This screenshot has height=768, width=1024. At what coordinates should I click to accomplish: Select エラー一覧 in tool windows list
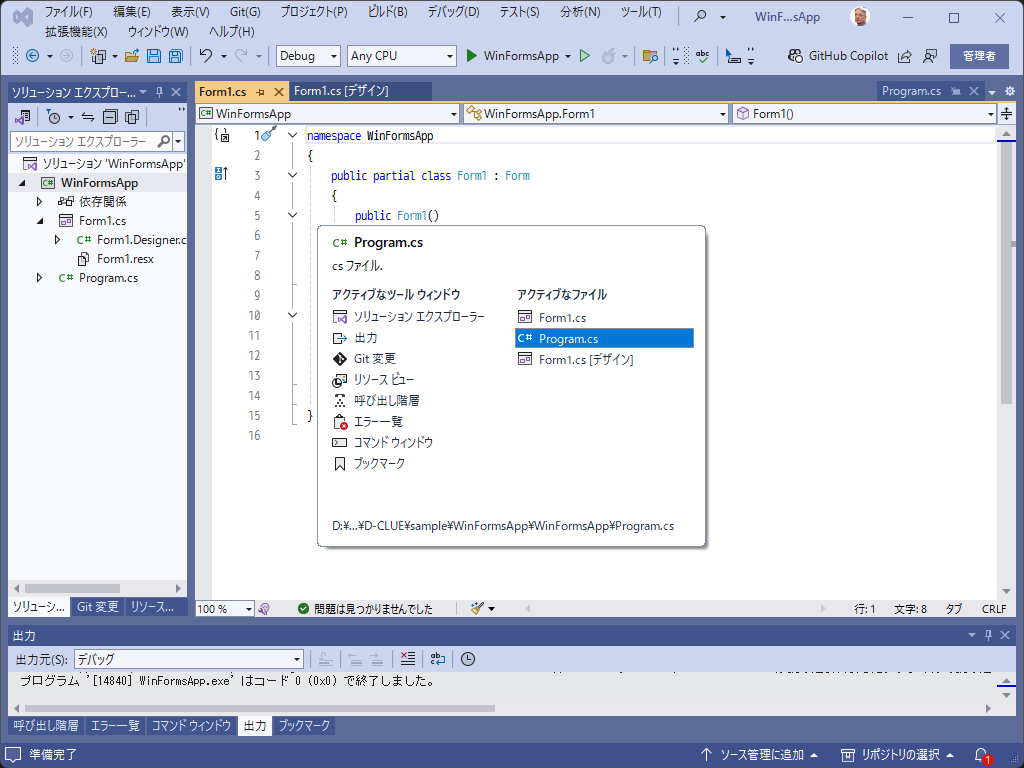[367, 421]
